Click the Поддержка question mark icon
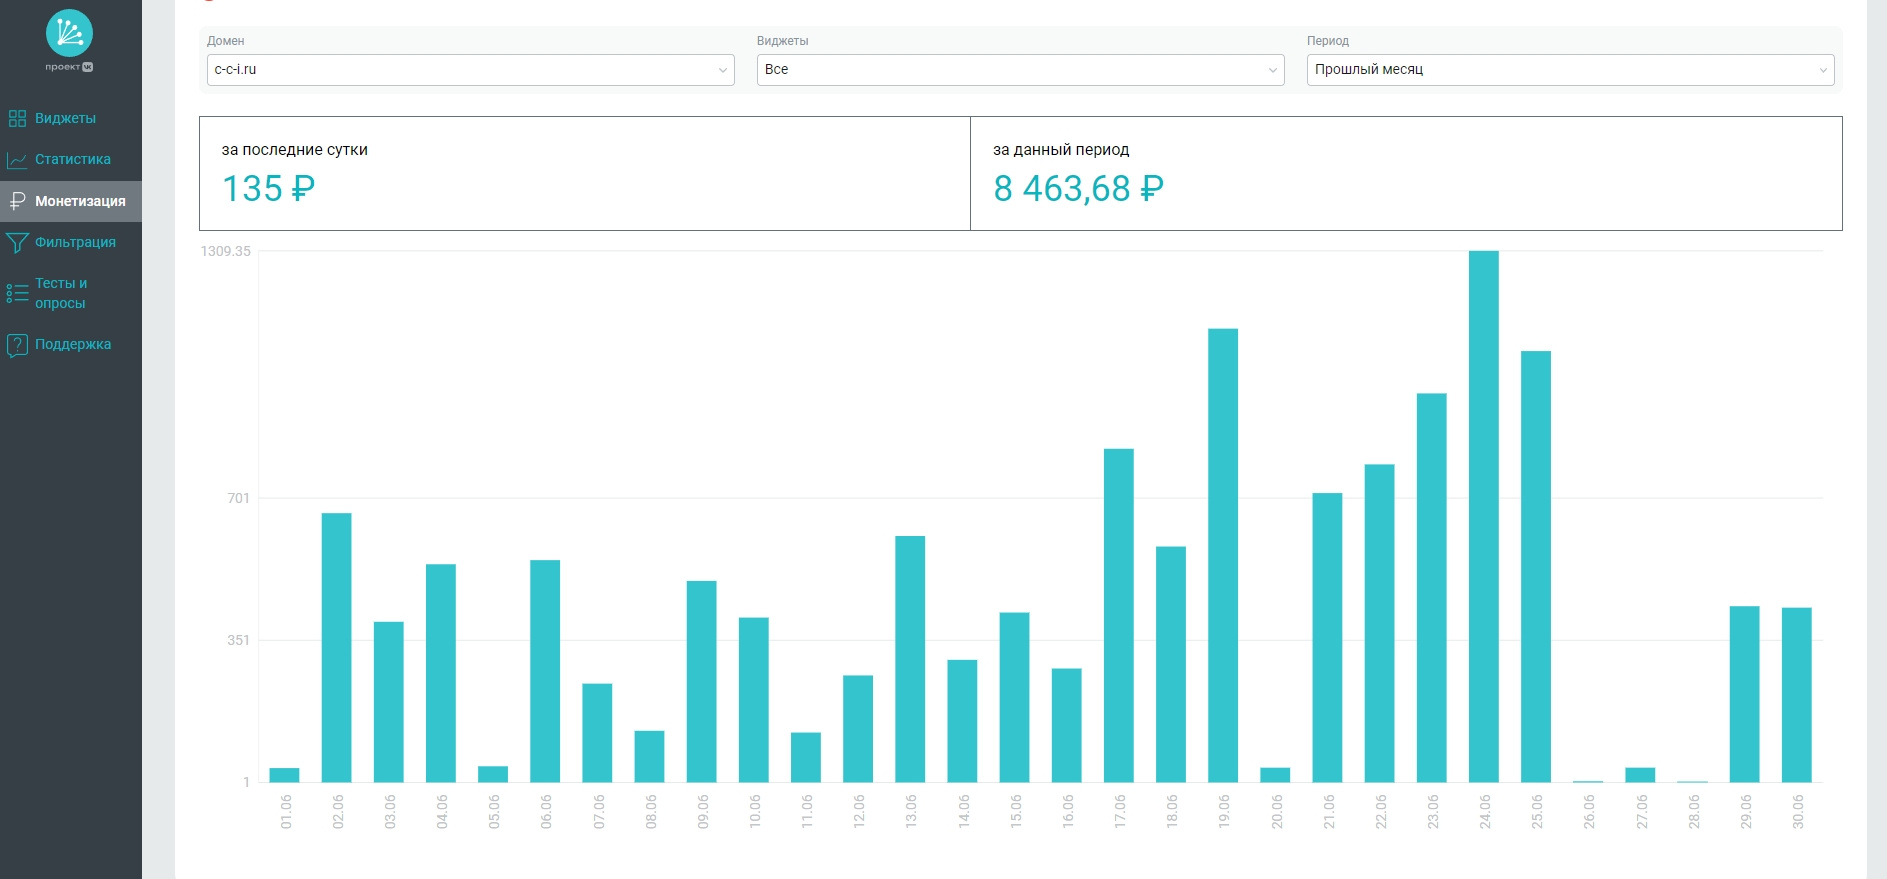Screen dimensions: 1887x879 pos(17,345)
